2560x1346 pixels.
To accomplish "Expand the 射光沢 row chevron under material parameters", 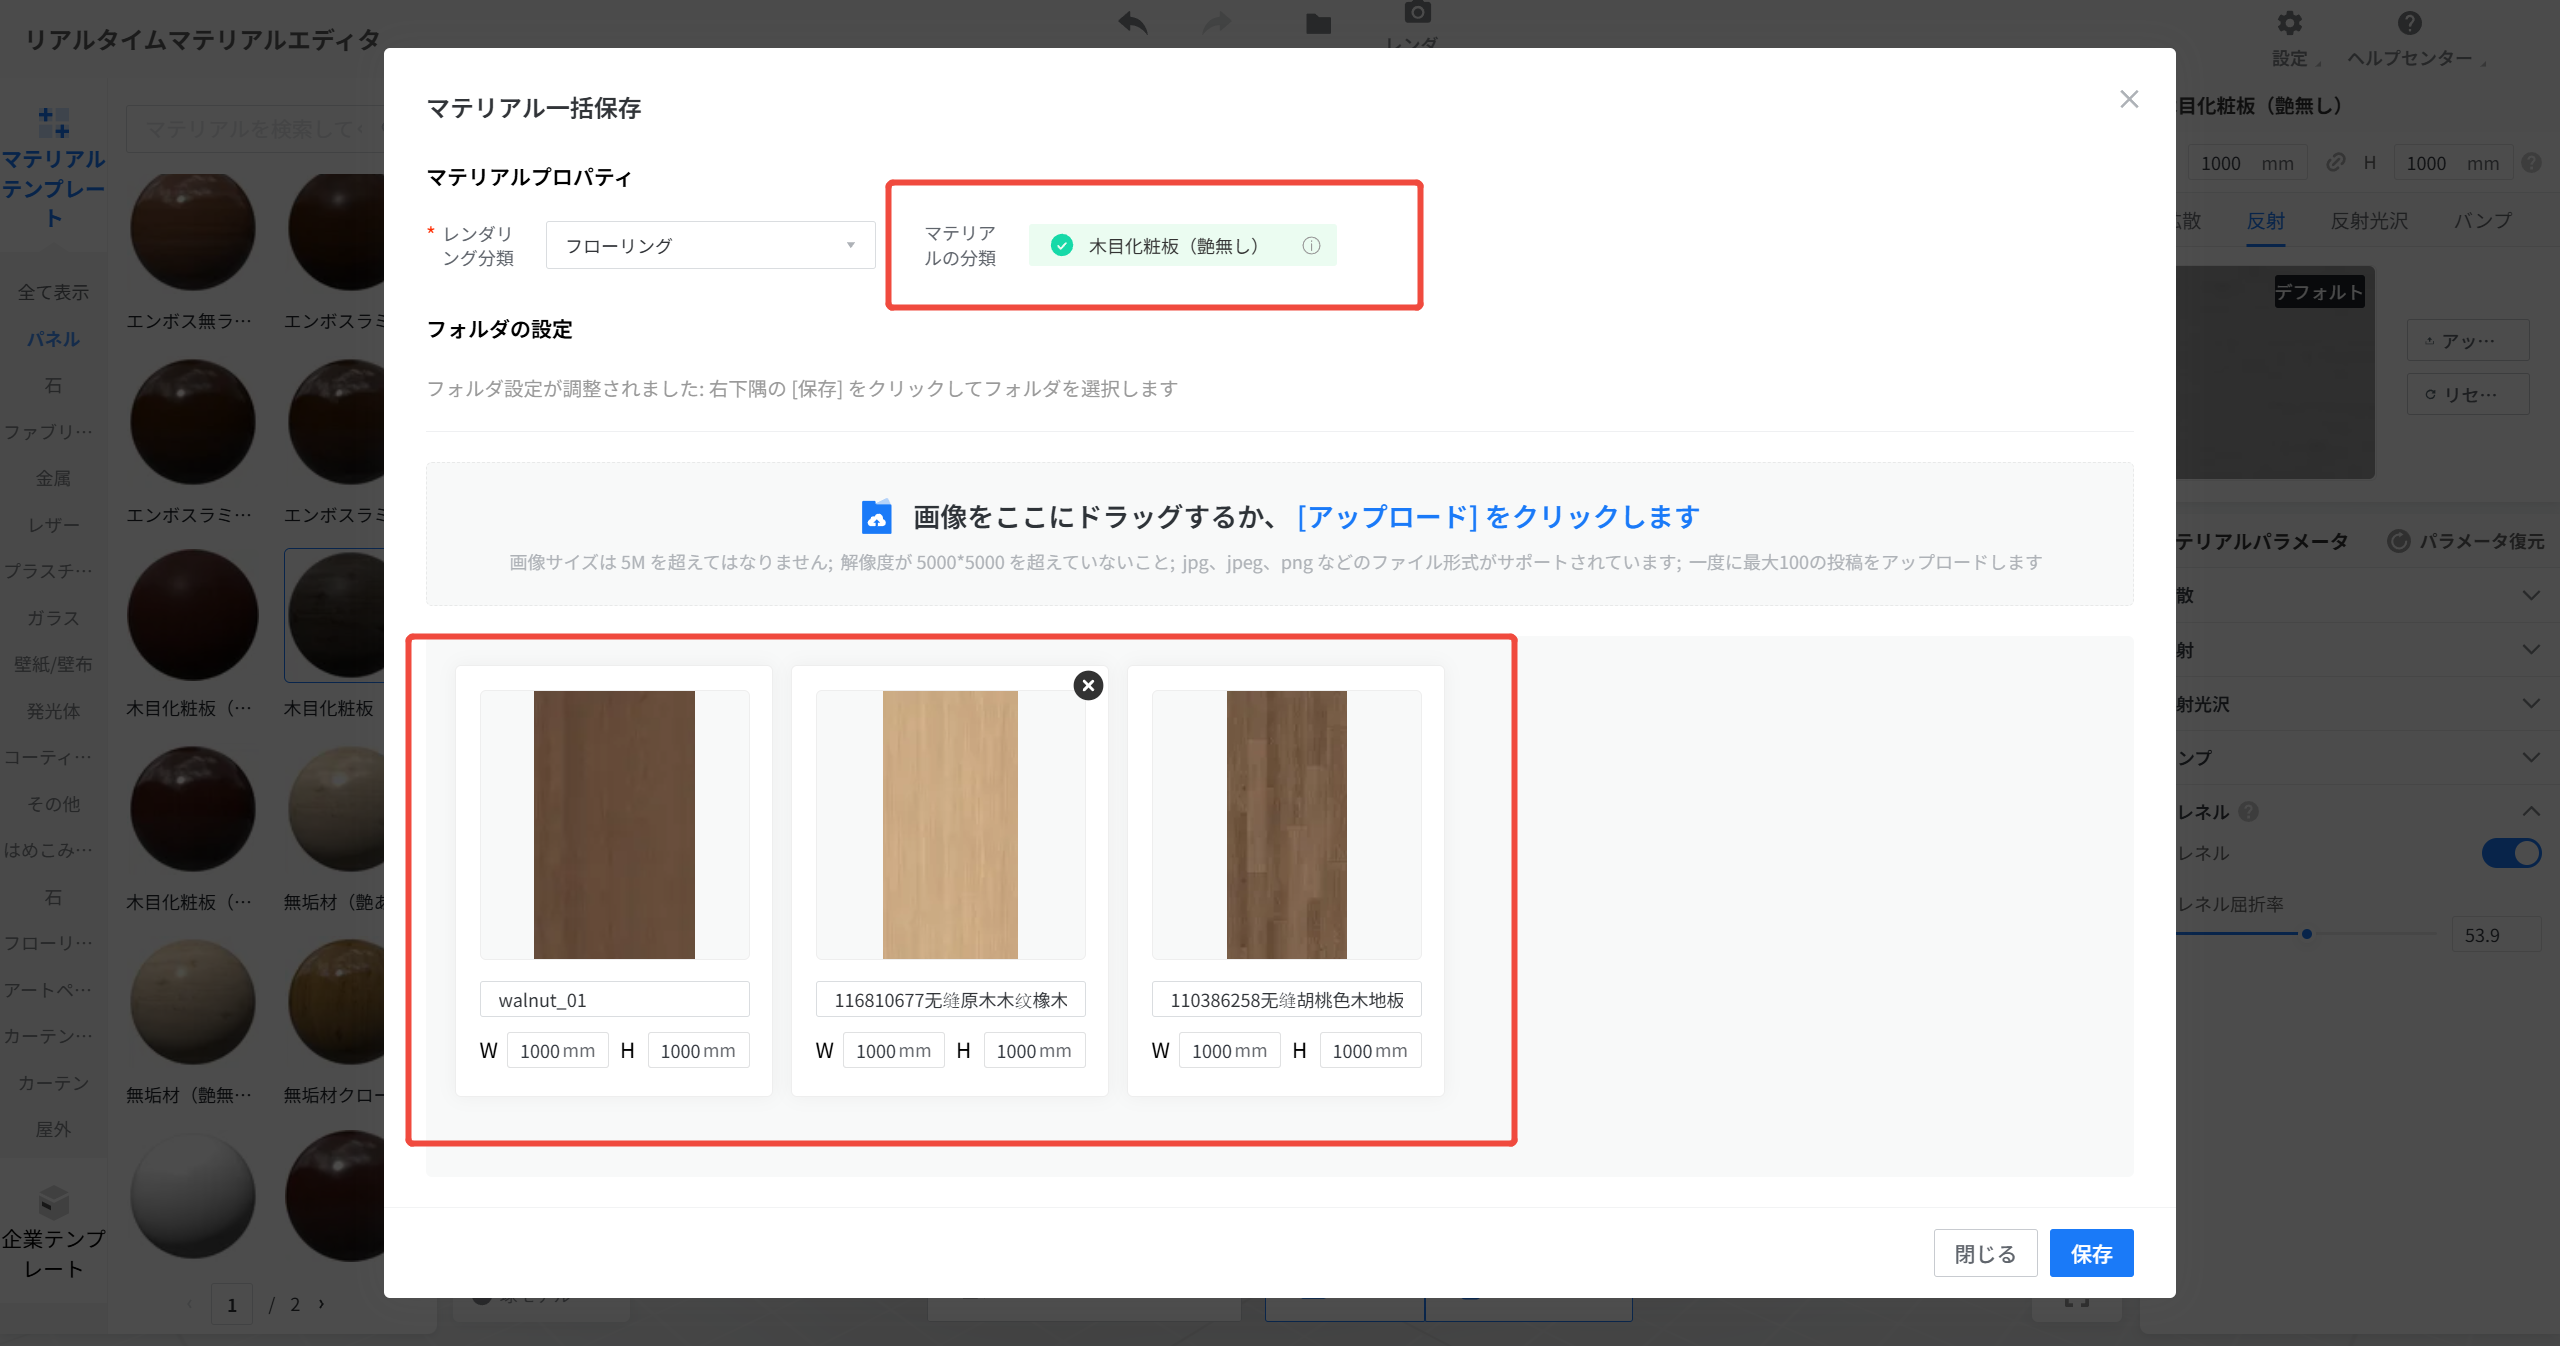I will tap(2531, 704).
